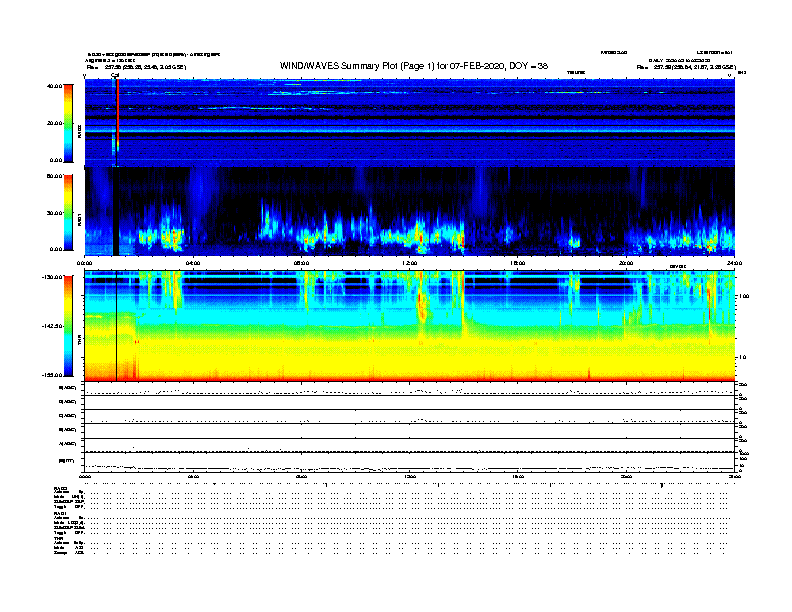The height and width of the screenshot is (612, 792).
Task: Click '16:00' time label under bottom line plots
Action: pos(518,476)
